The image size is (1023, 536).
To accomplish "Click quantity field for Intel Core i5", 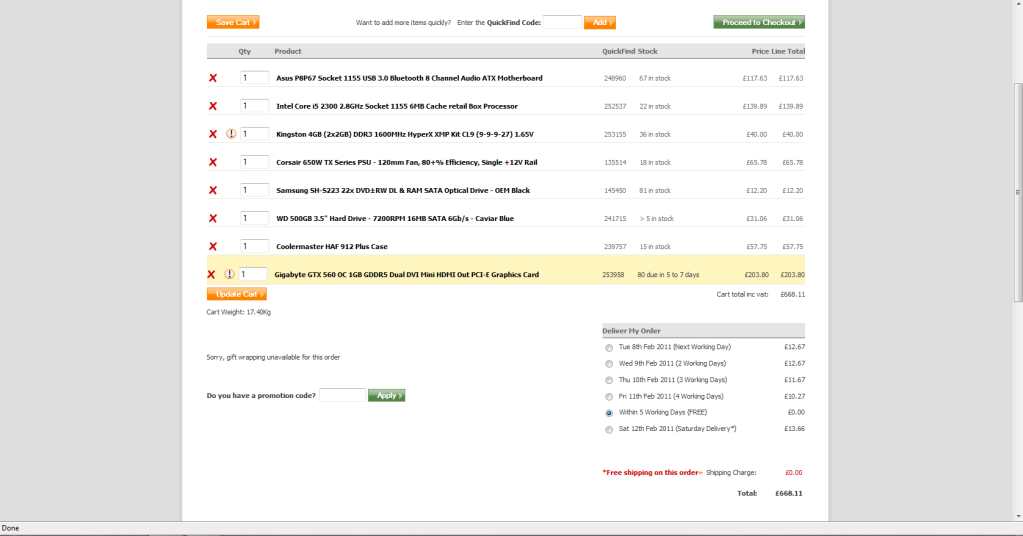I will click(254, 106).
